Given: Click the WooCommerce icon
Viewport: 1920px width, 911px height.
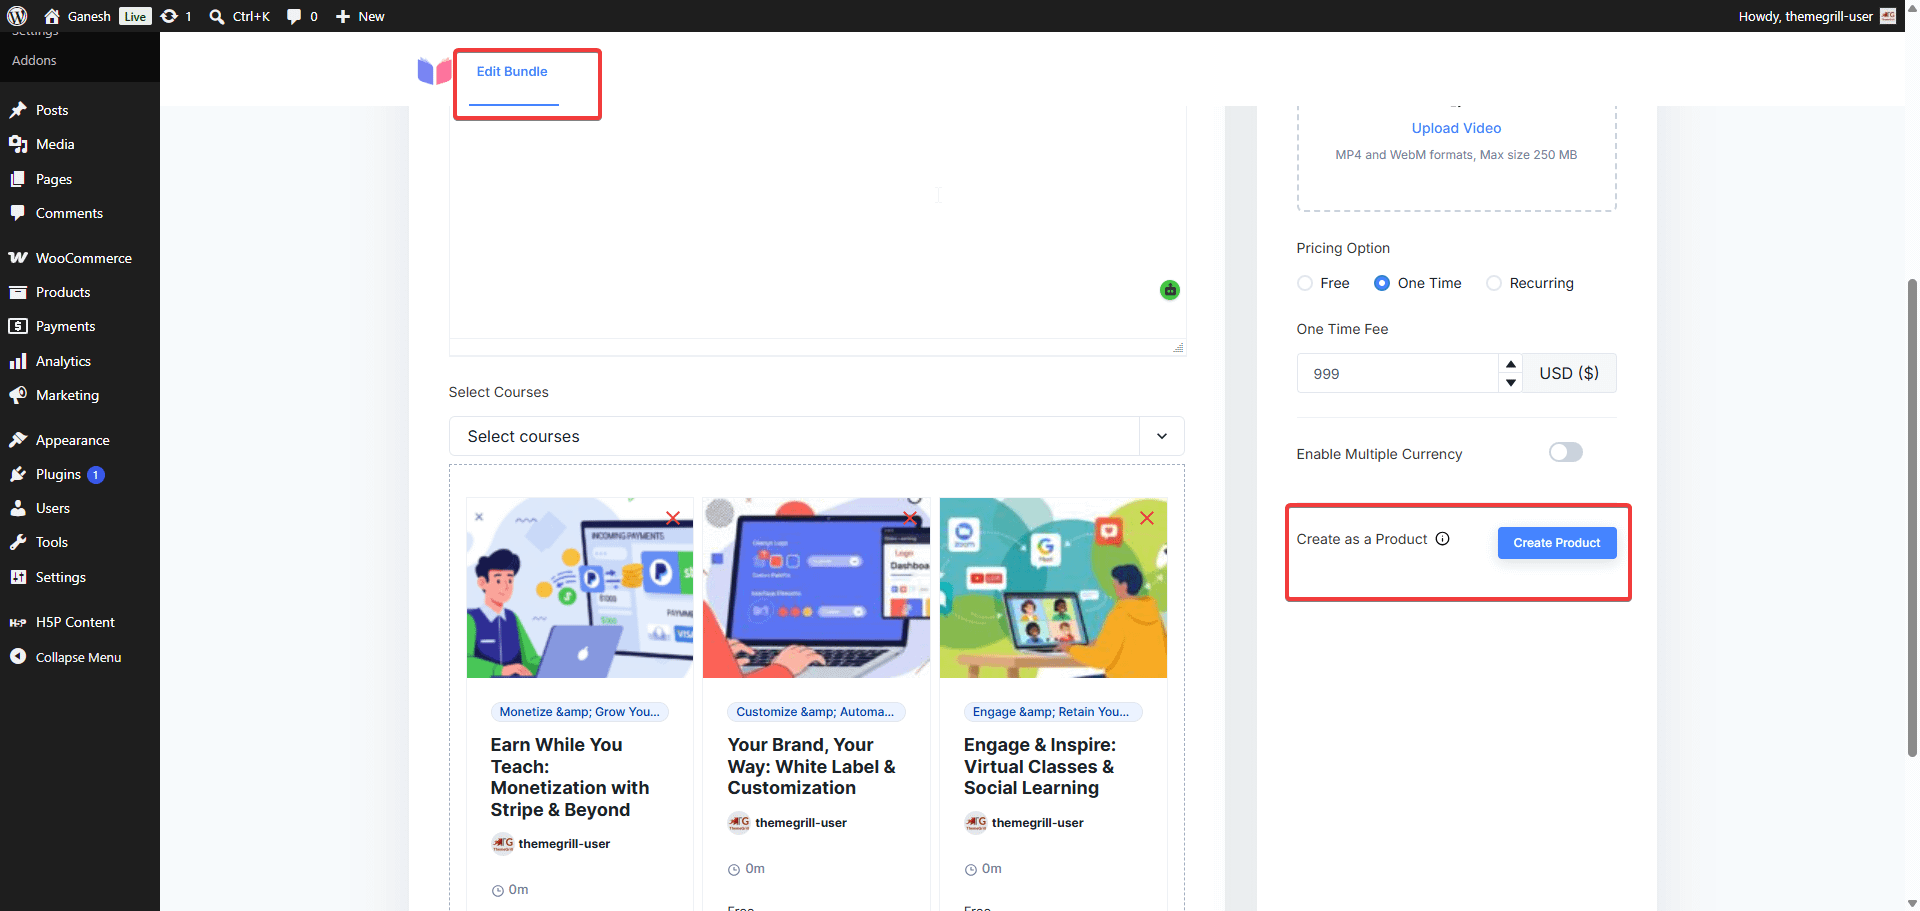Looking at the screenshot, I should click(x=18, y=258).
